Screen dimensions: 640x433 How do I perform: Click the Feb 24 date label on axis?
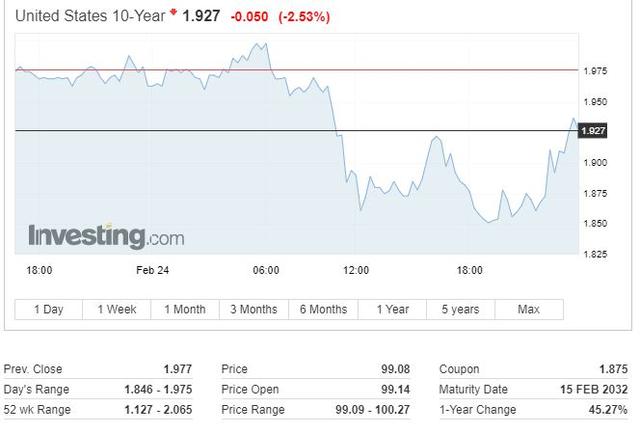[x=152, y=270]
